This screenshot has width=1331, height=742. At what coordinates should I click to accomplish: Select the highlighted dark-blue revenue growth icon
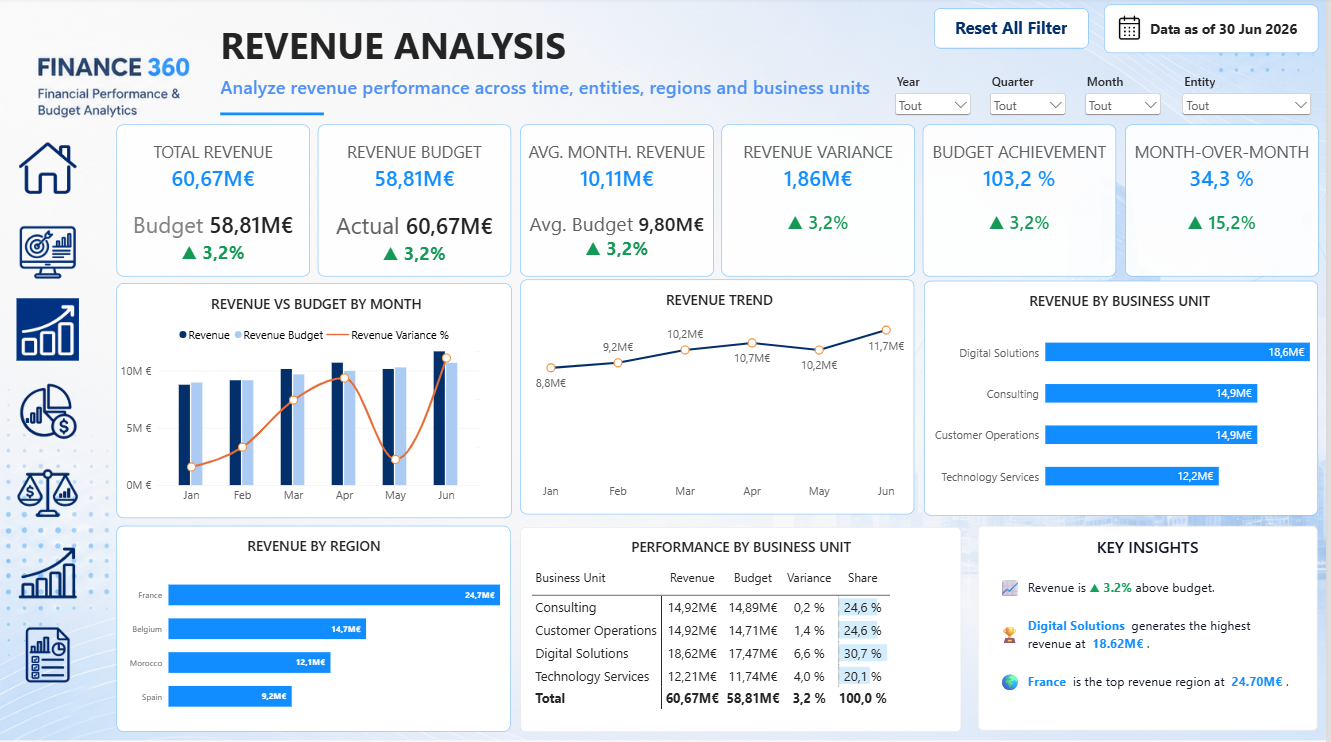[47, 329]
